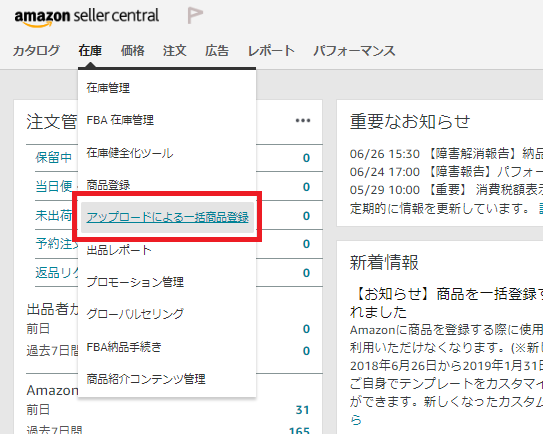Select 在庫管理 from the dropdown
543x434 pixels.
(x=108, y=88)
